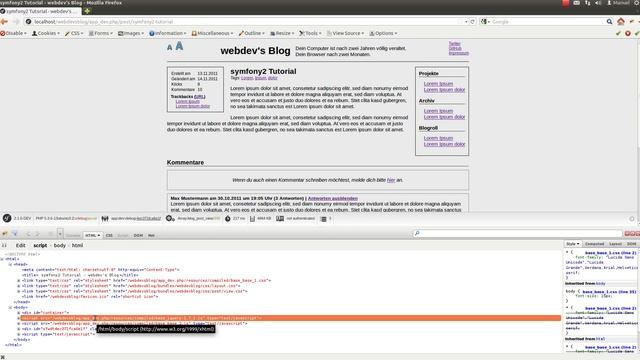Open the network indicator in top panel
This screenshot has height=360, width=640.
pyautogui.click(x=587, y=3)
